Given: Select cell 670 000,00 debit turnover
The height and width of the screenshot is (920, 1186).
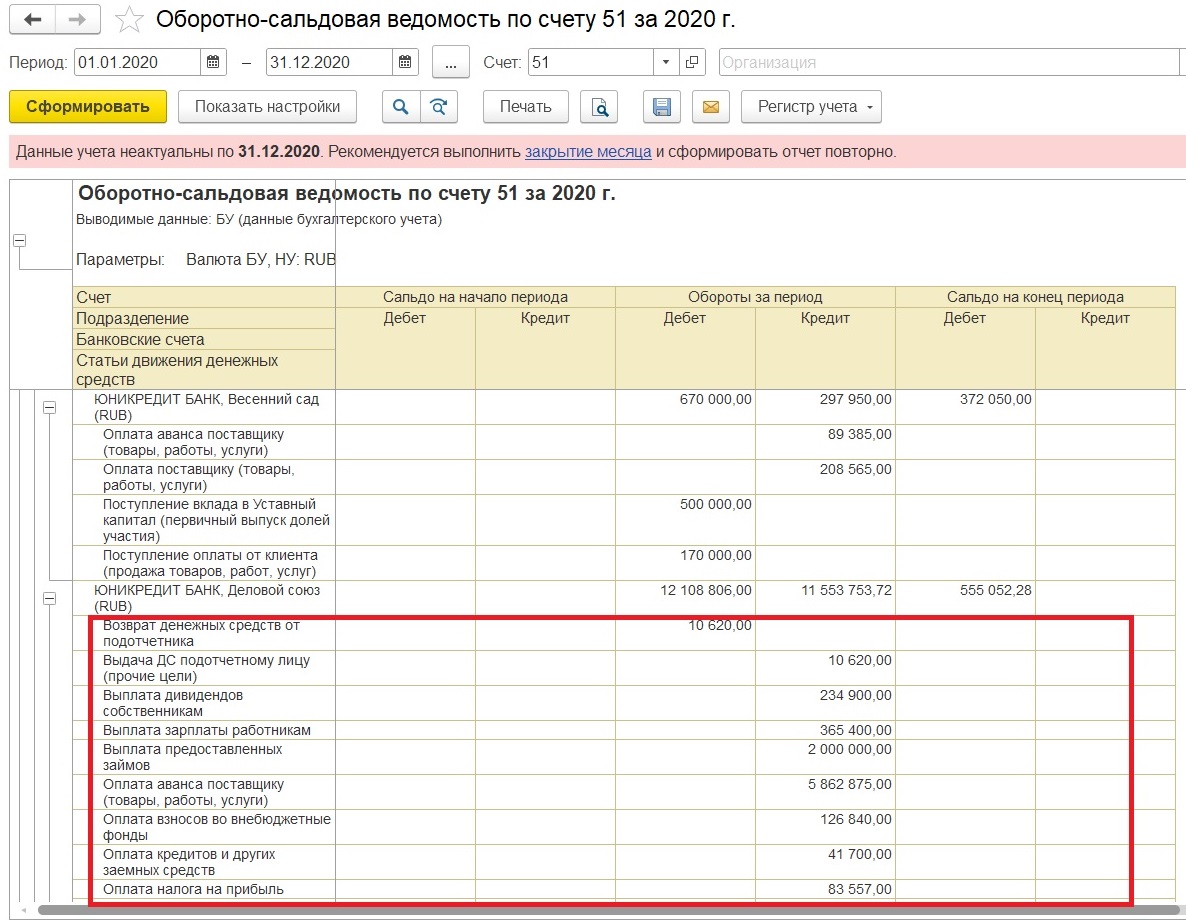Looking at the screenshot, I should 685,407.
